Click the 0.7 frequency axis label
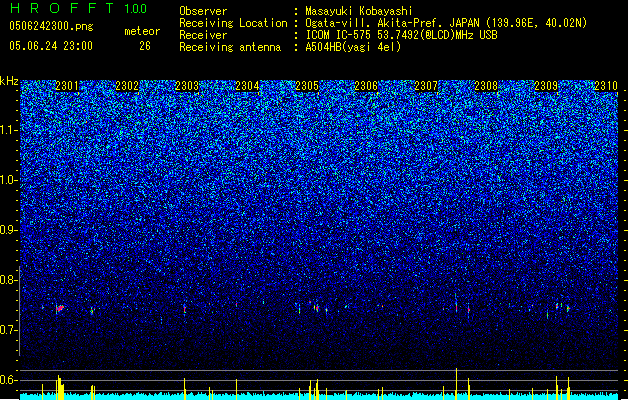The height and width of the screenshot is (400, 629). [x=9, y=330]
